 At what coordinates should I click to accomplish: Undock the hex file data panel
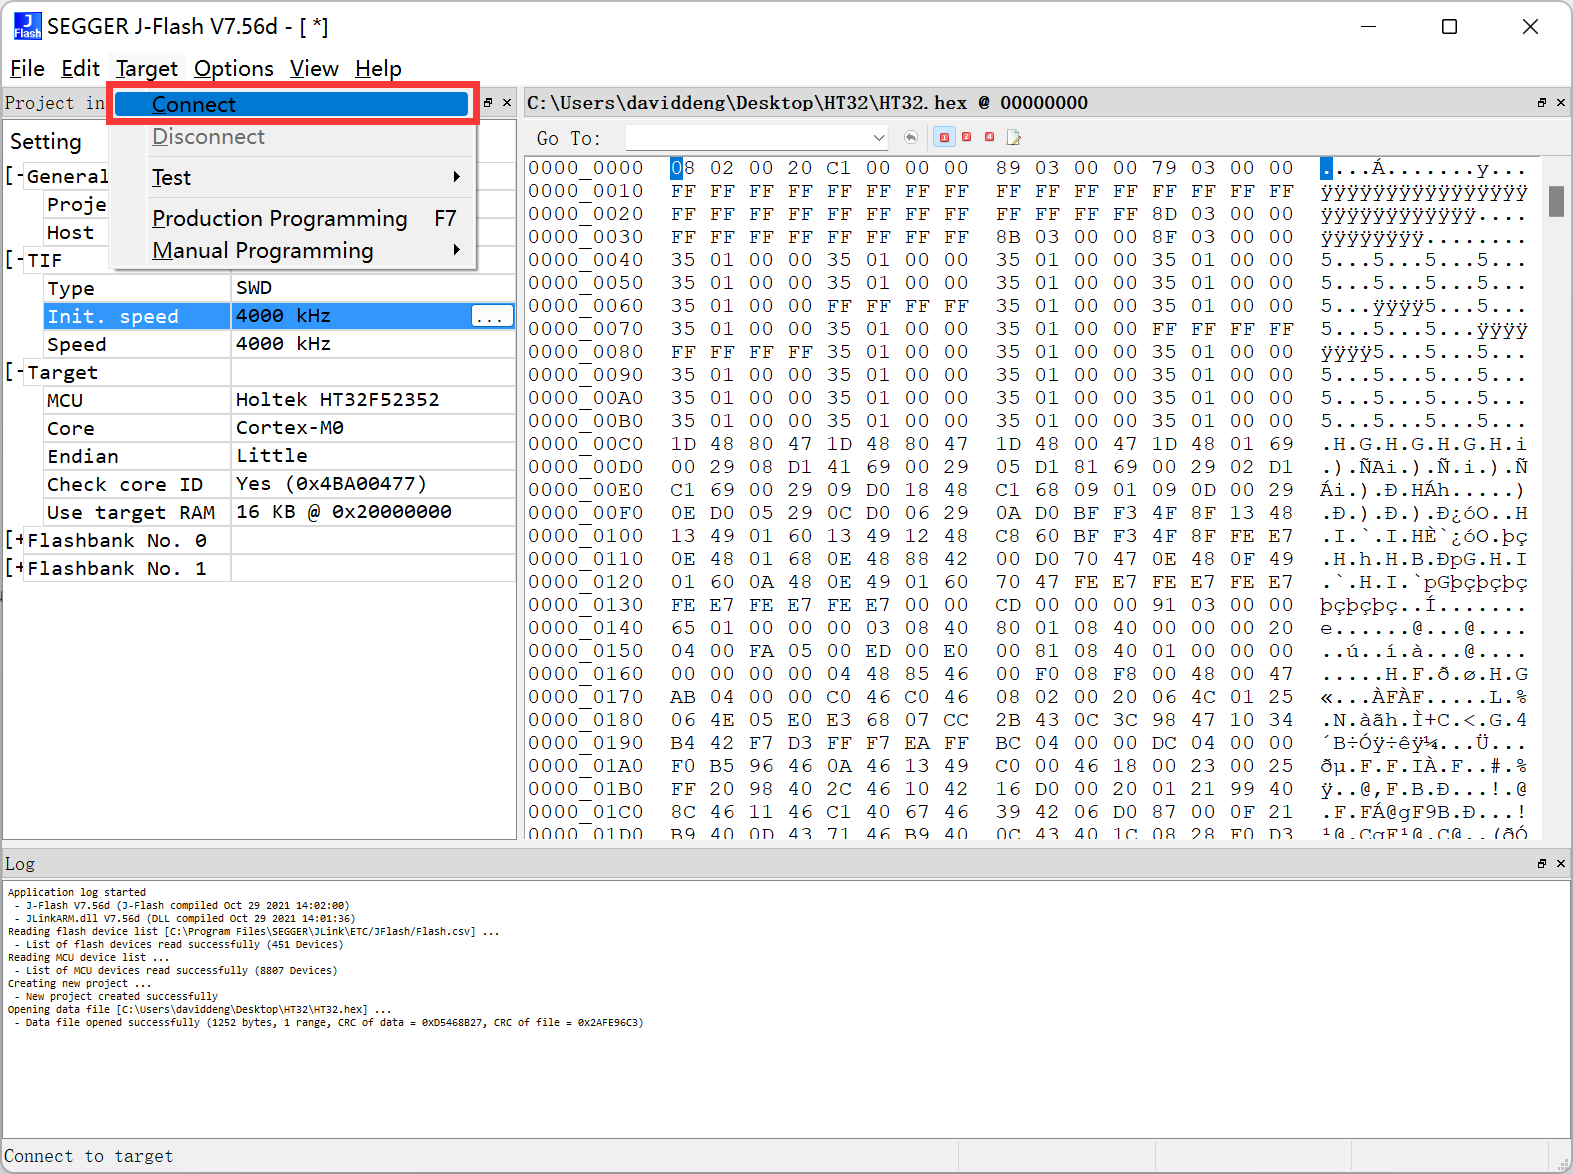coord(1541,103)
